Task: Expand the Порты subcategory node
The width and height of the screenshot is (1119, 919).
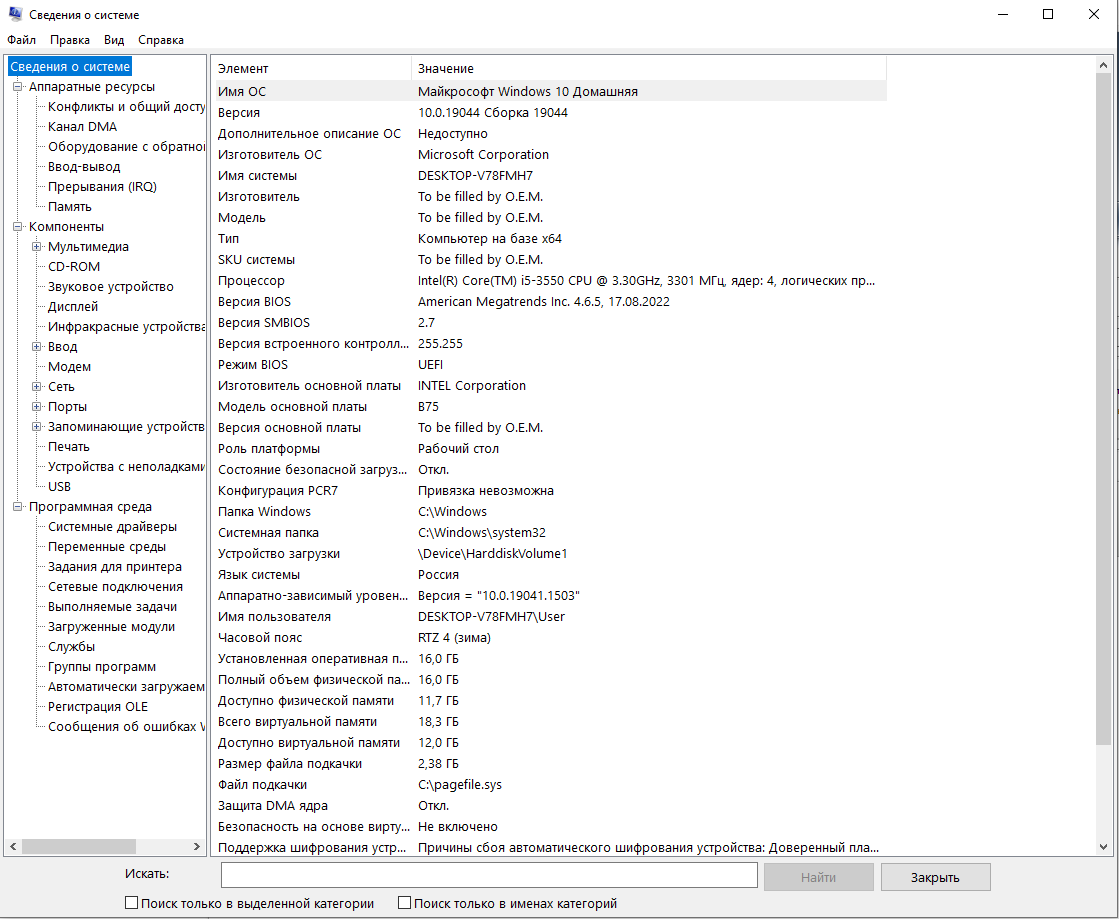Action: coord(37,407)
